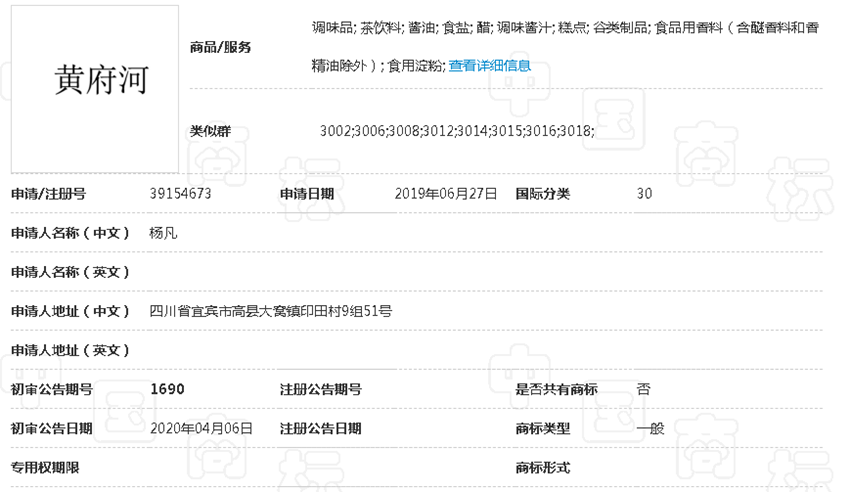Click goods text line starting with 调味品; 茶饮料
Screen dimensions: 850x492
(565, 28)
